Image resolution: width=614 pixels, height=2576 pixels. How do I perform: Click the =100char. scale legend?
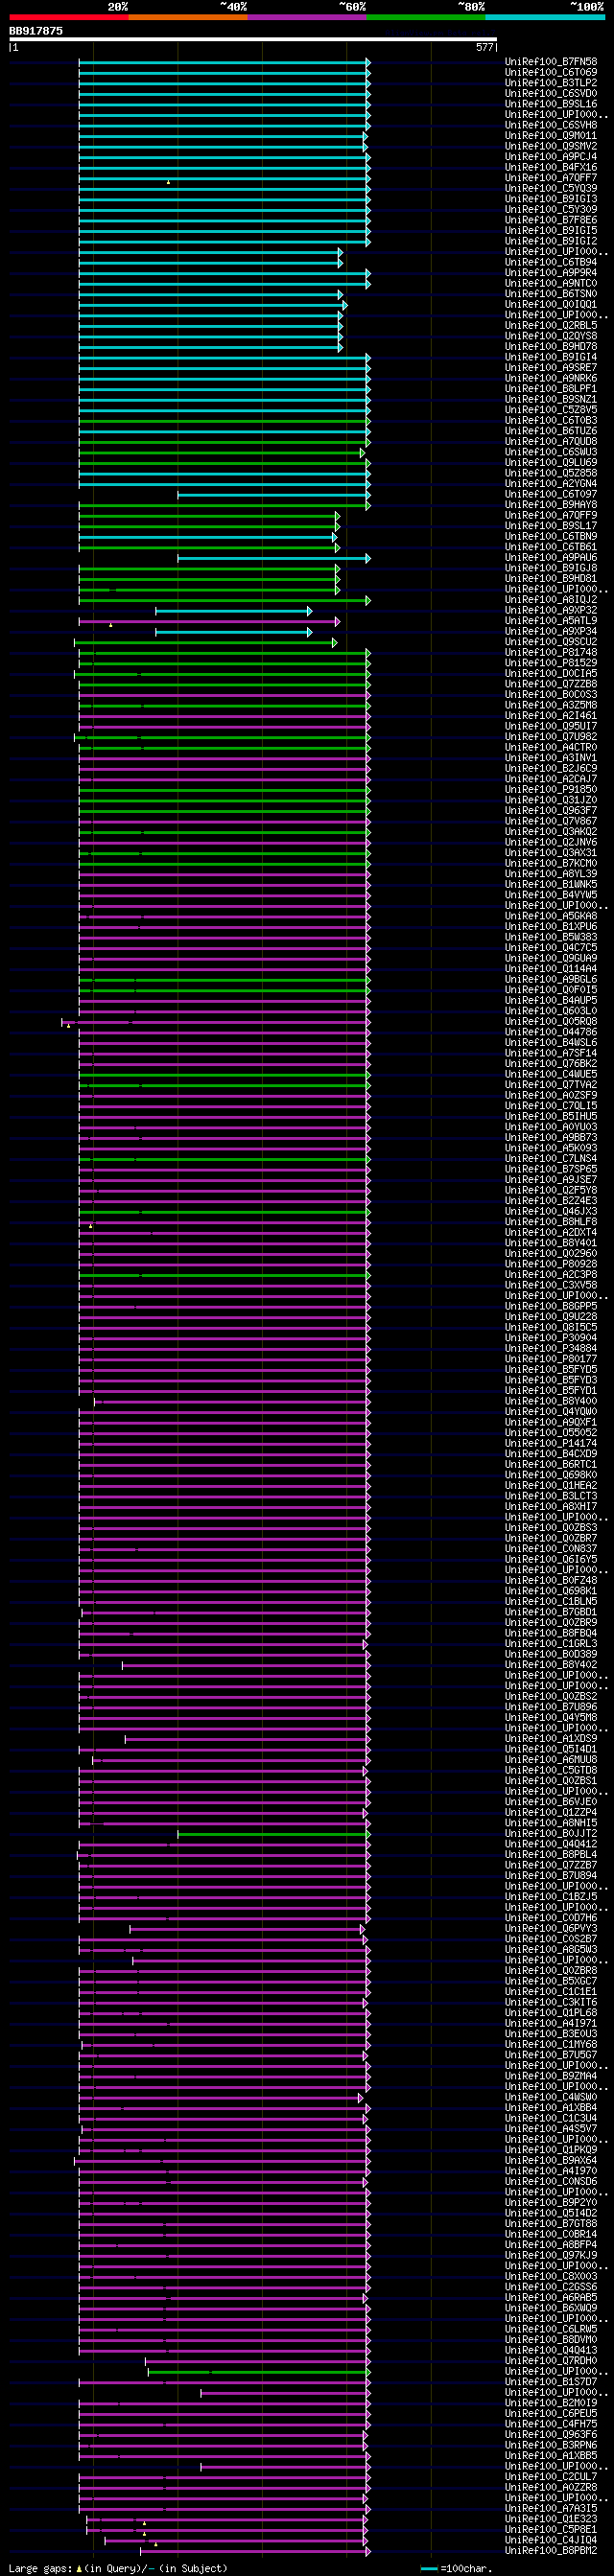[457, 2569]
